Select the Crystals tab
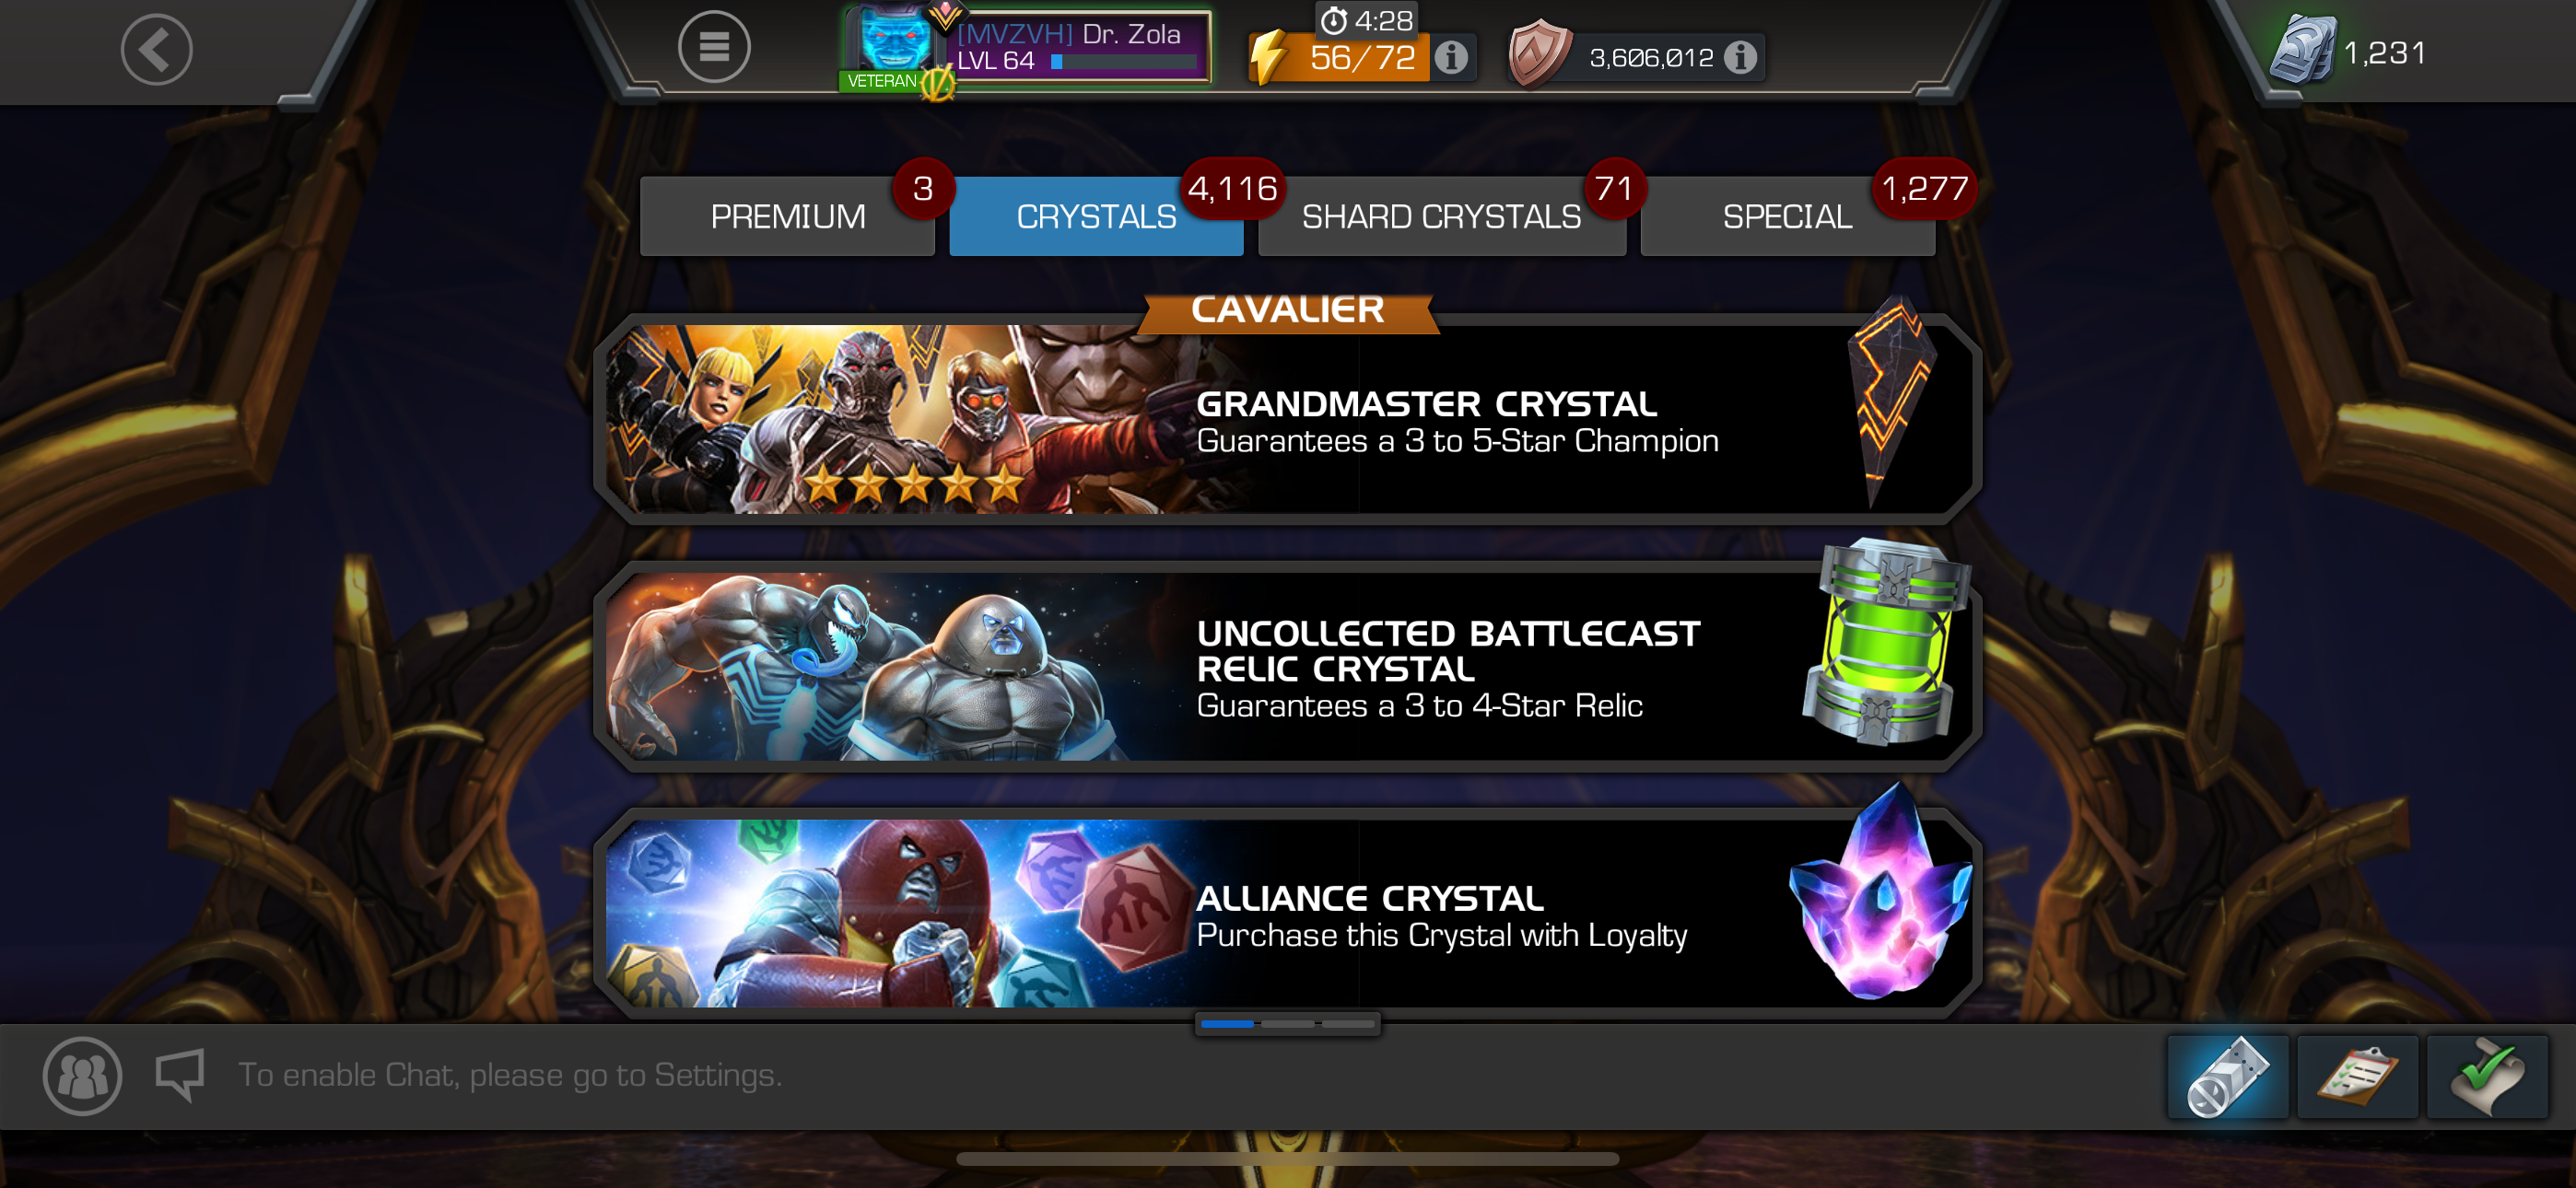Image resolution: width=2576 pixels, height=1188 pixels. coord(1096,216)
